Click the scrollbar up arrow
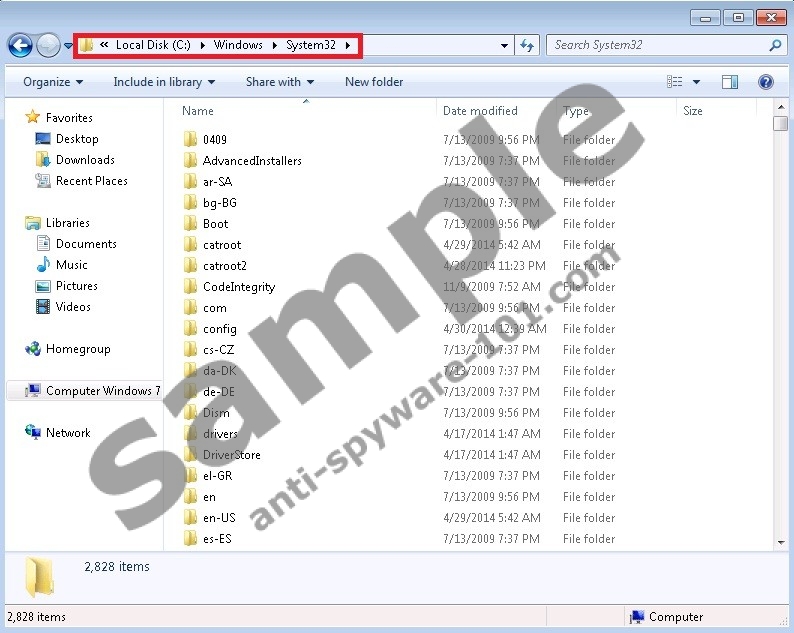 tap(781, 107)
